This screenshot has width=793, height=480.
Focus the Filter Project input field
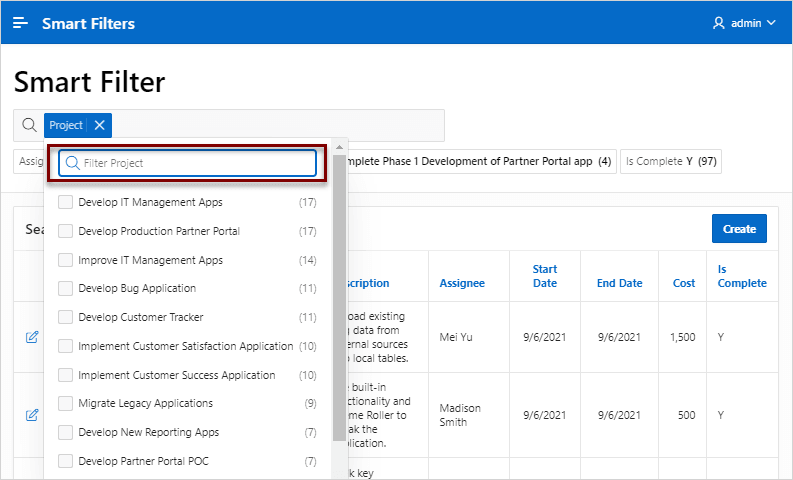(188, 163)
